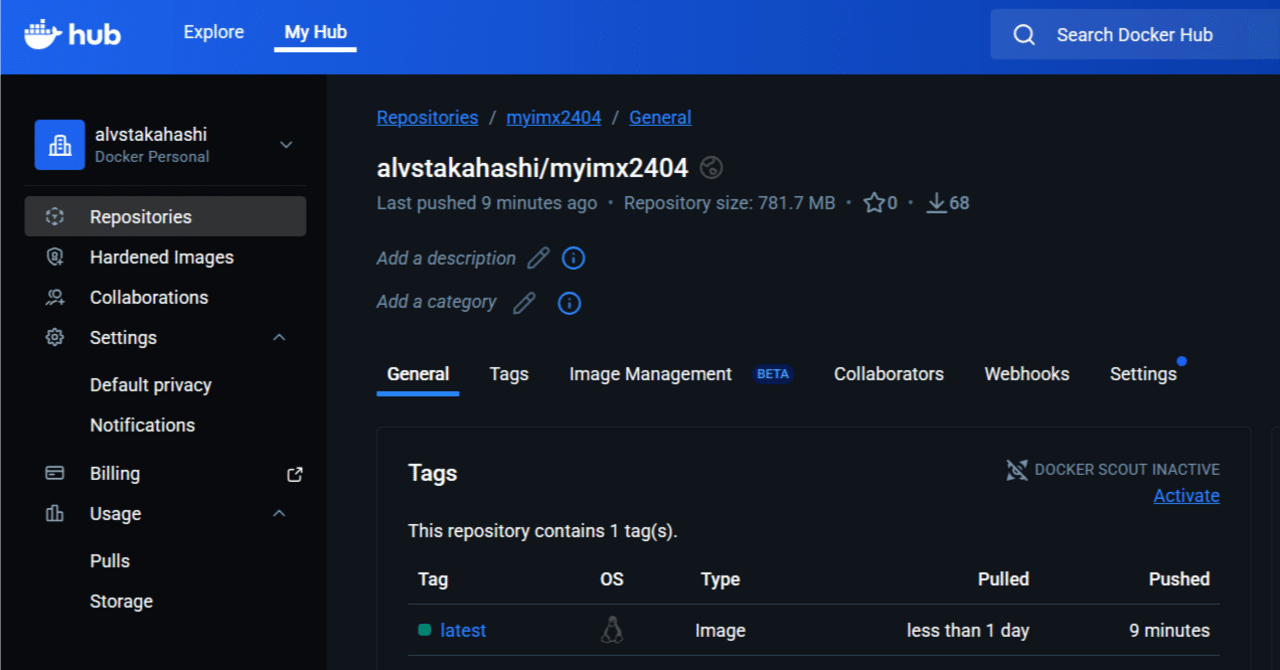Image resolution: width=1280 pixels, height=670 pixels.
Task: Click the Repositories sidebar icon
Action: pos(54,216)
